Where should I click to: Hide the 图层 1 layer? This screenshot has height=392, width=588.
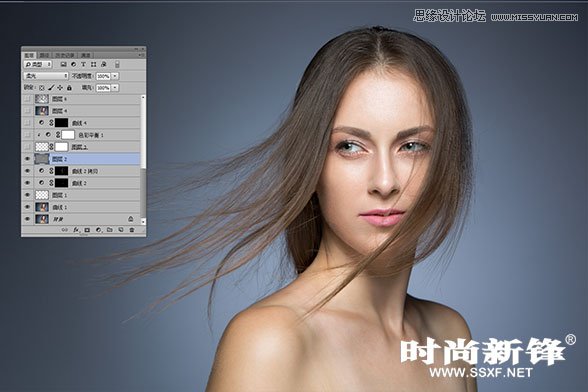27,195
